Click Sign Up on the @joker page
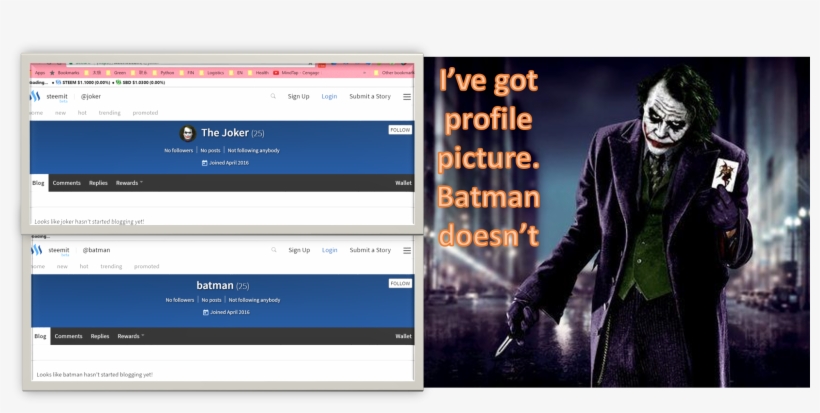 coord(298,96)
